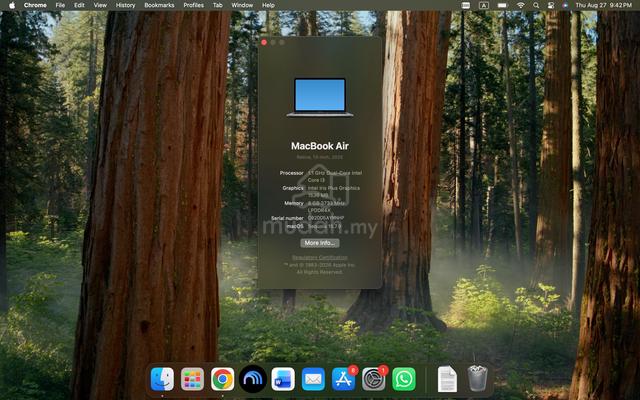
Task: Click the Serial number label
Action: (287, 218)
